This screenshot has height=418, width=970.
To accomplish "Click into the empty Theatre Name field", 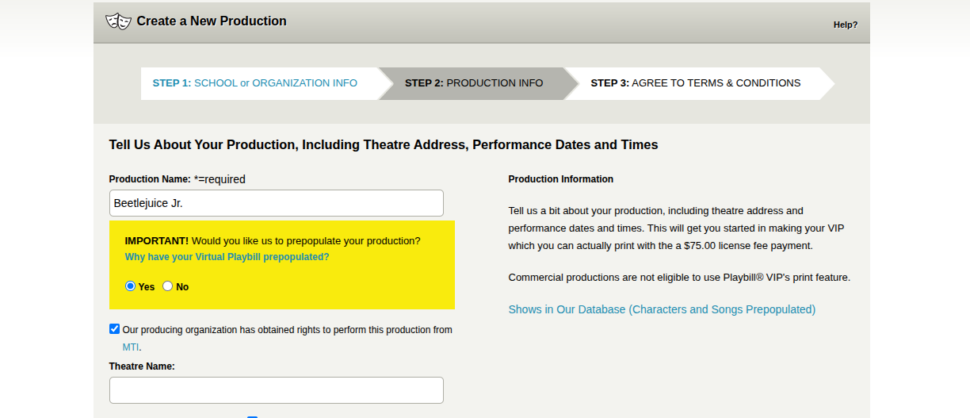I will pos(276,390).
